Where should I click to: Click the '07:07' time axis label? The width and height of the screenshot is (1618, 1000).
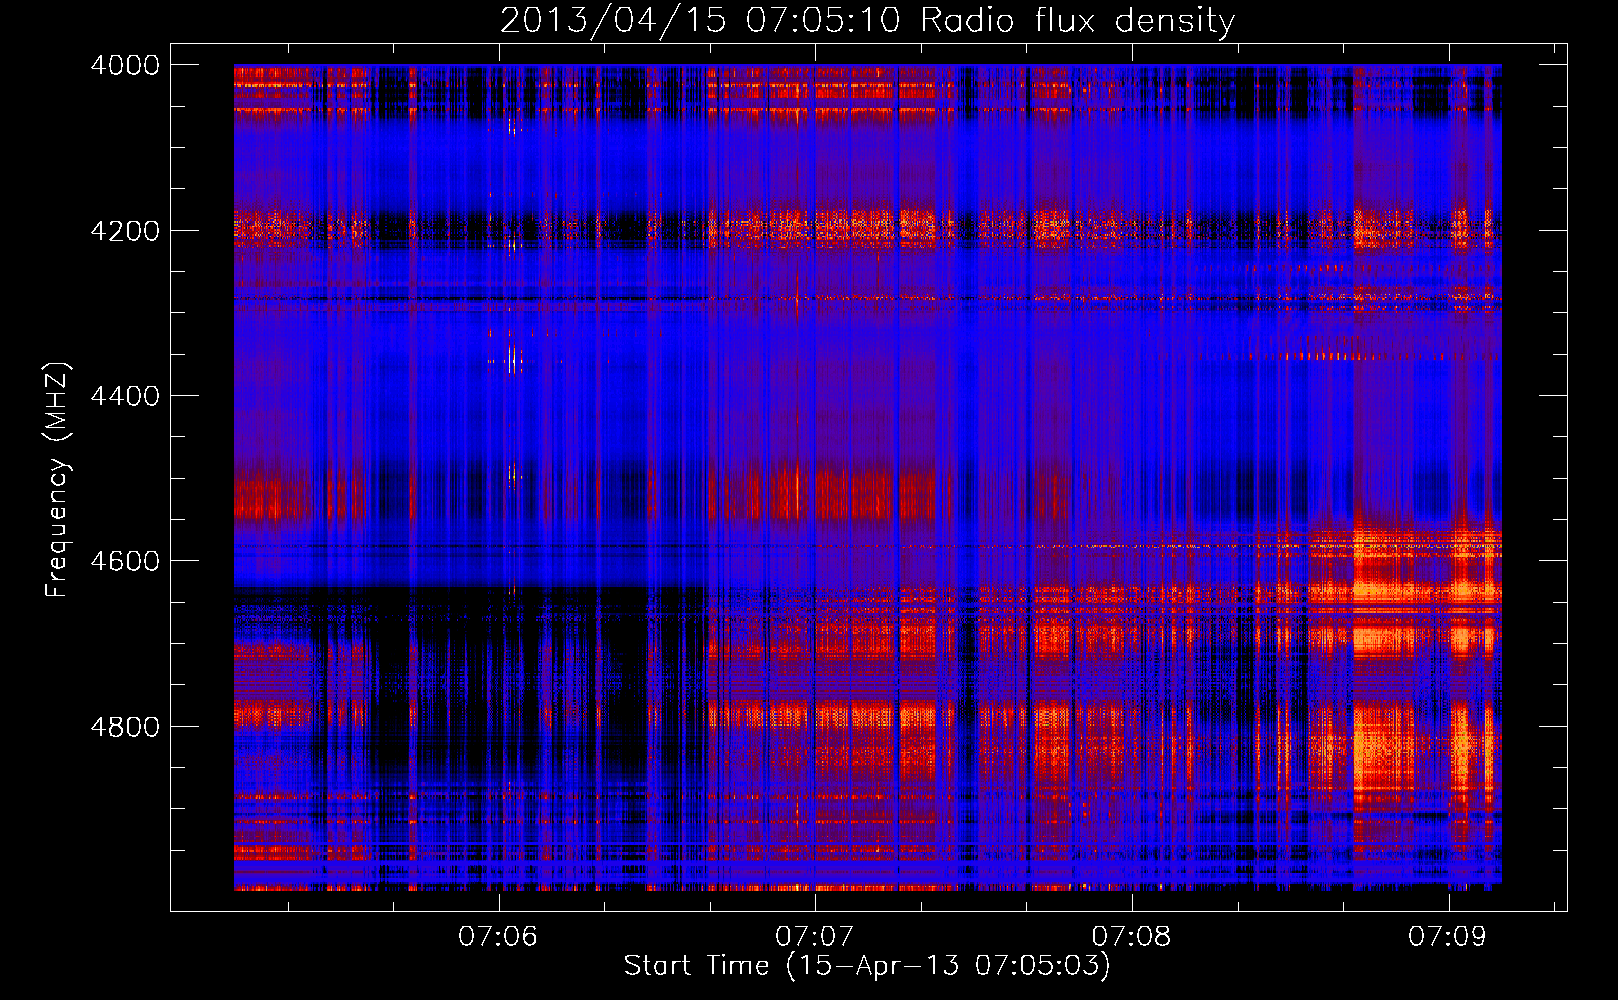coord(815,936)
